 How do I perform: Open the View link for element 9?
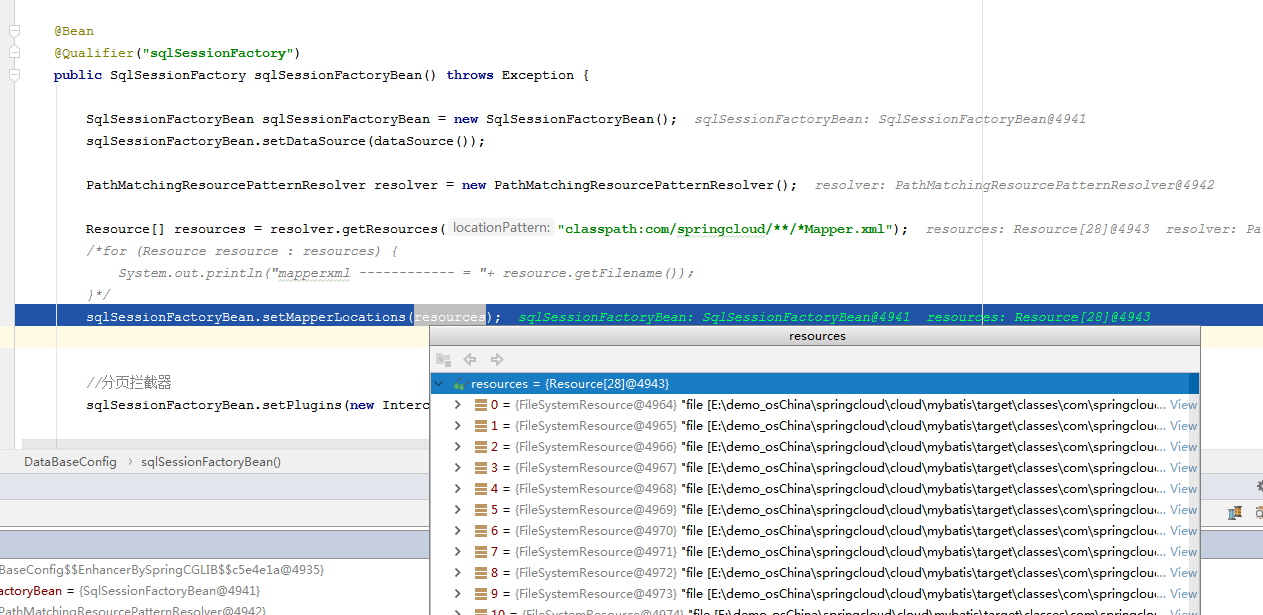[1183, 594]
